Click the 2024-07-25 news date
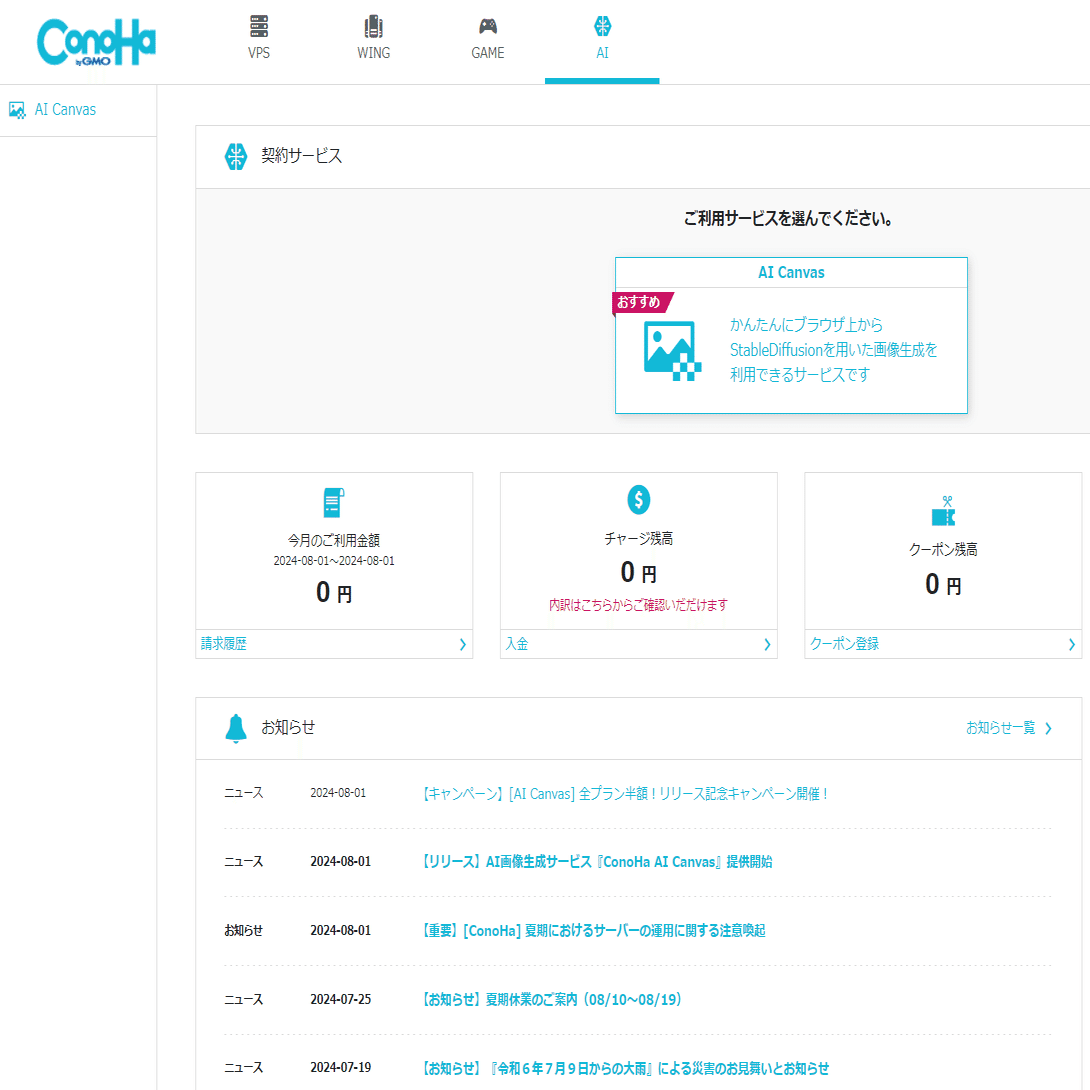The height and width of the screenshot is (1090, 1090). click(x=341, y=1000)
